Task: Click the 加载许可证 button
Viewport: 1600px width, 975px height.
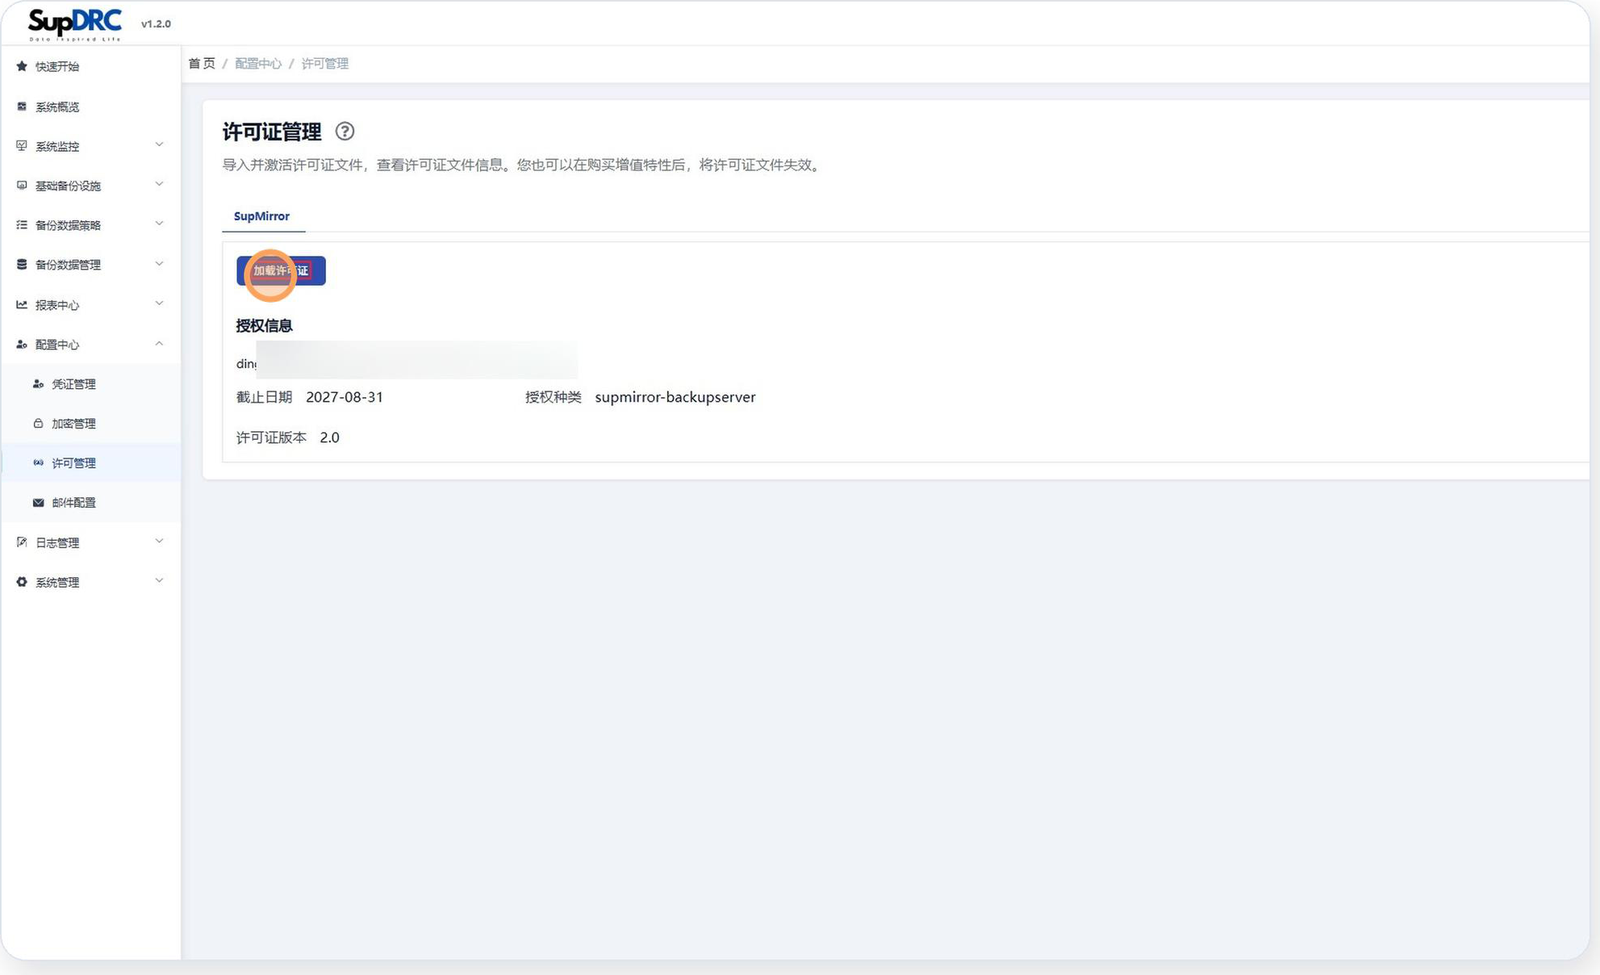Action: (x=281, y=271)
